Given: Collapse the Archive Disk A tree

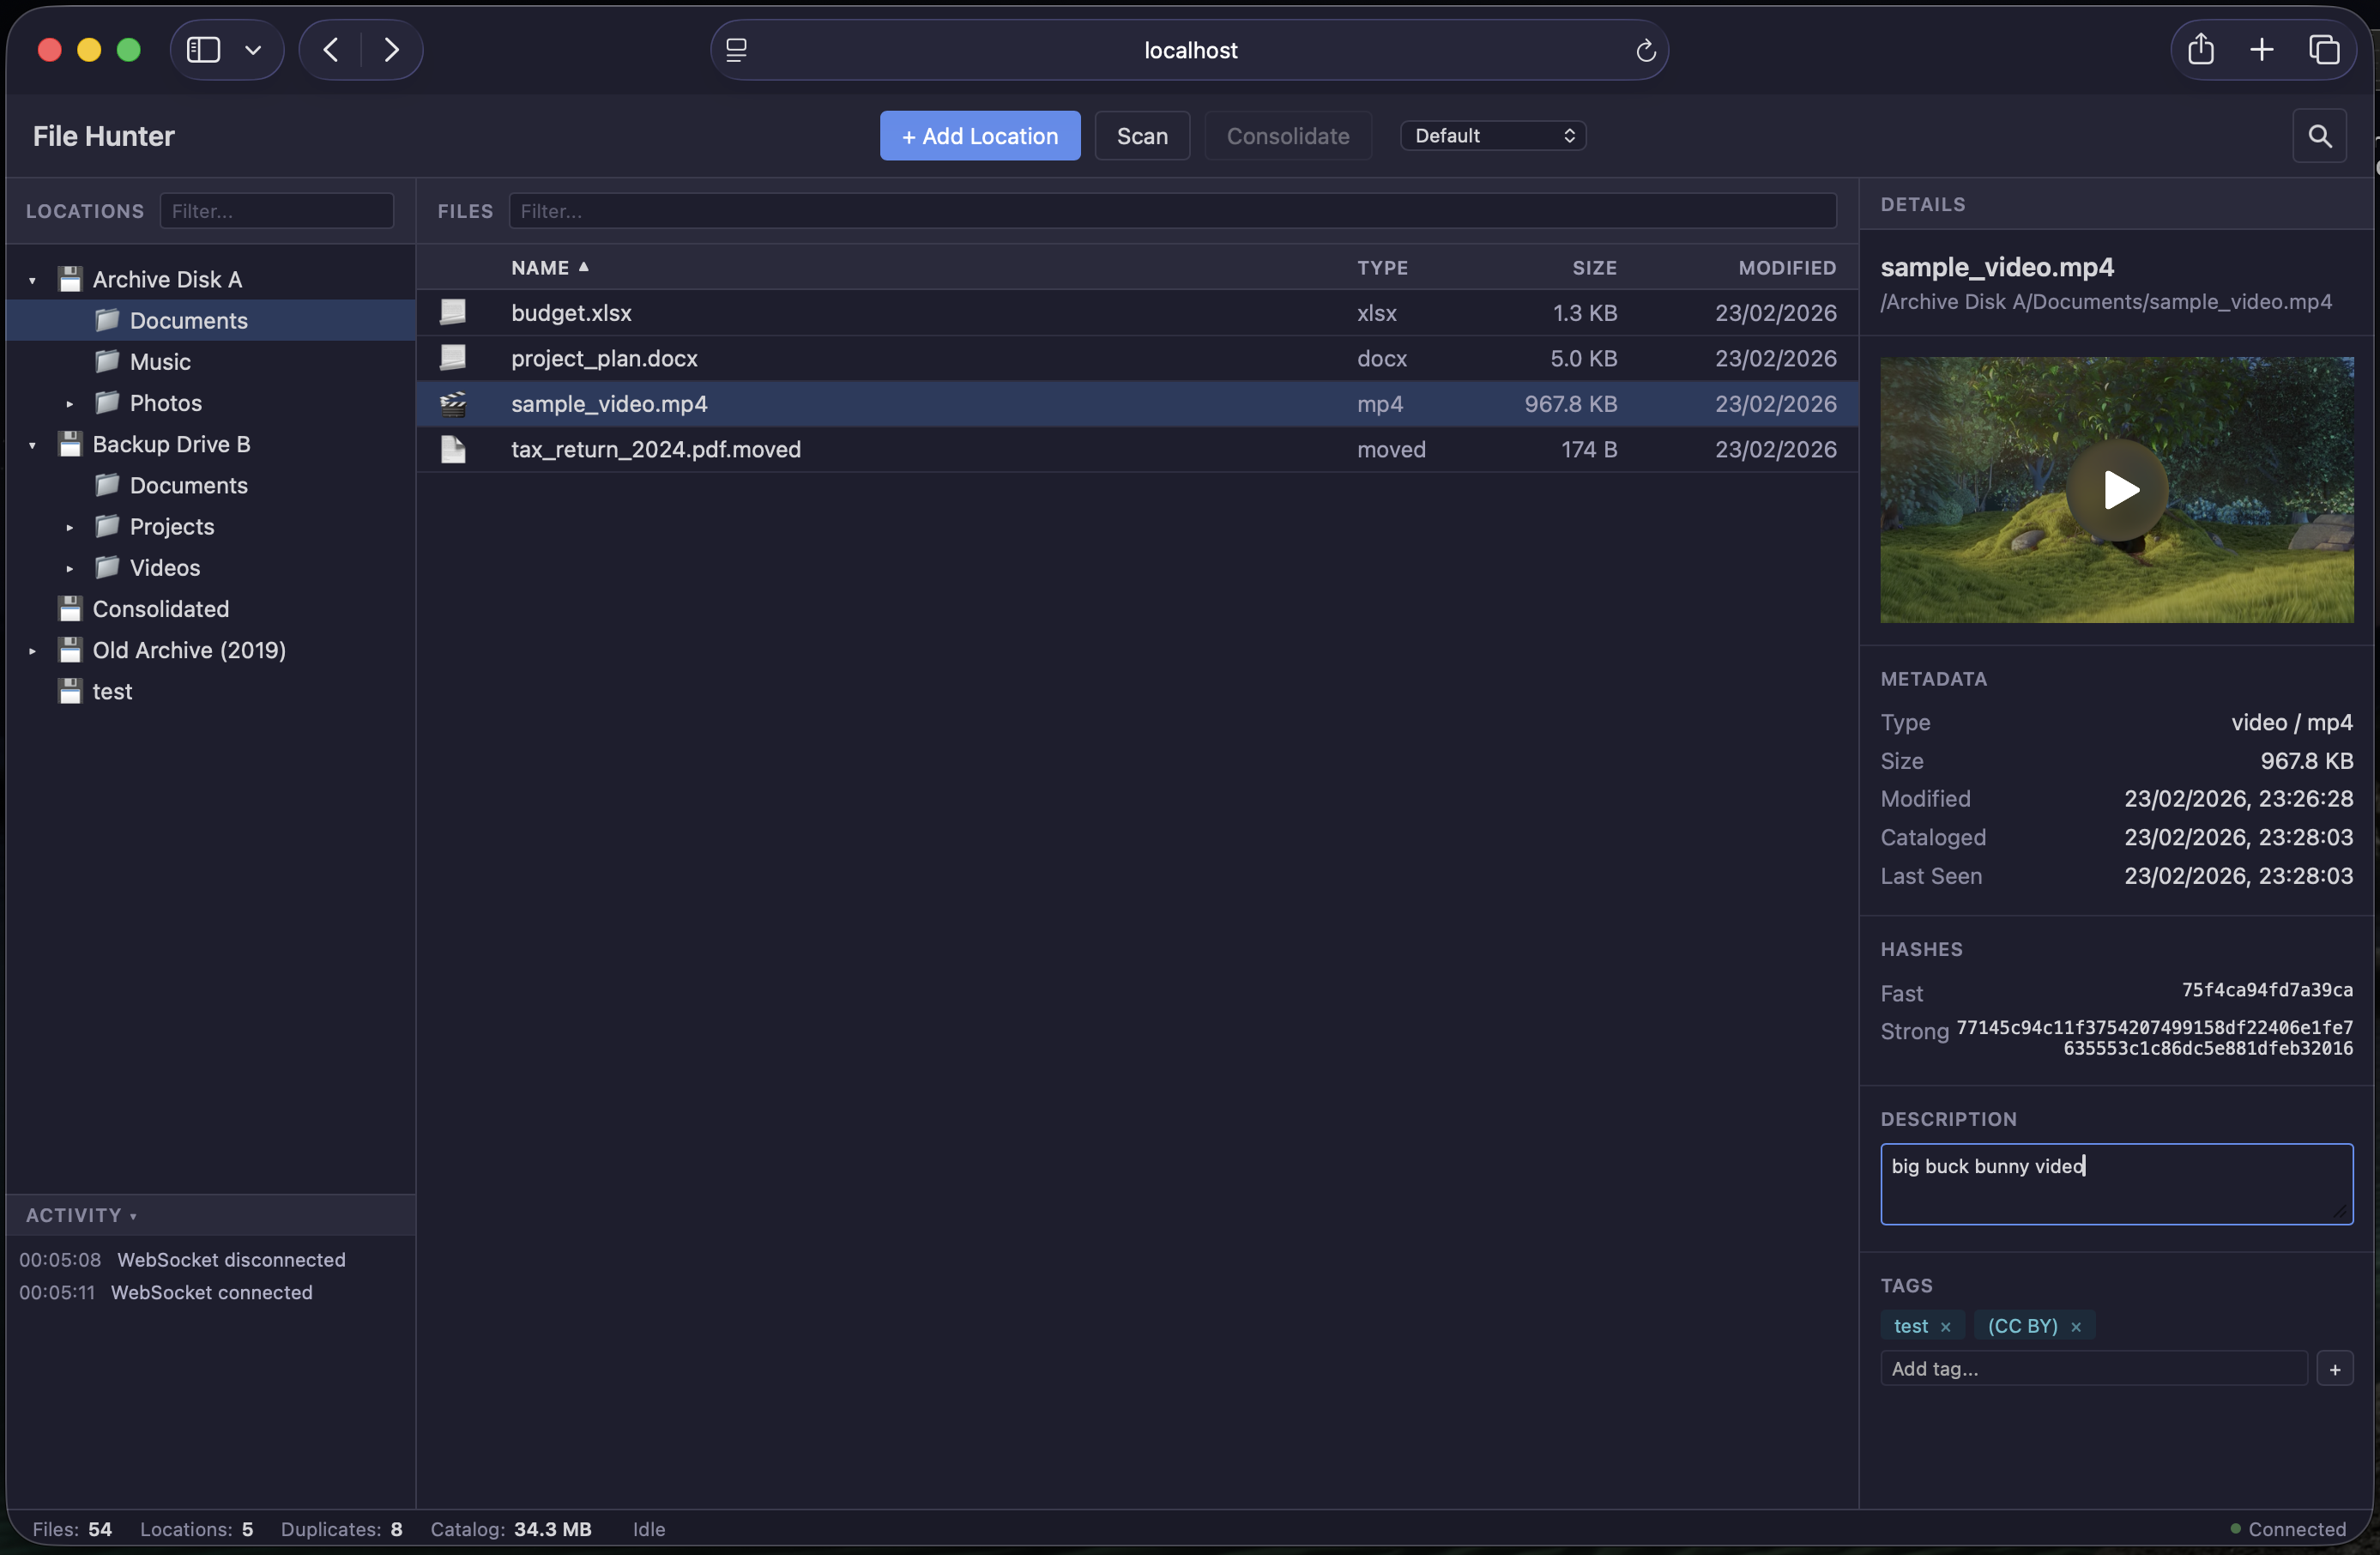Looking at the screenshot, I should (33, 279).
